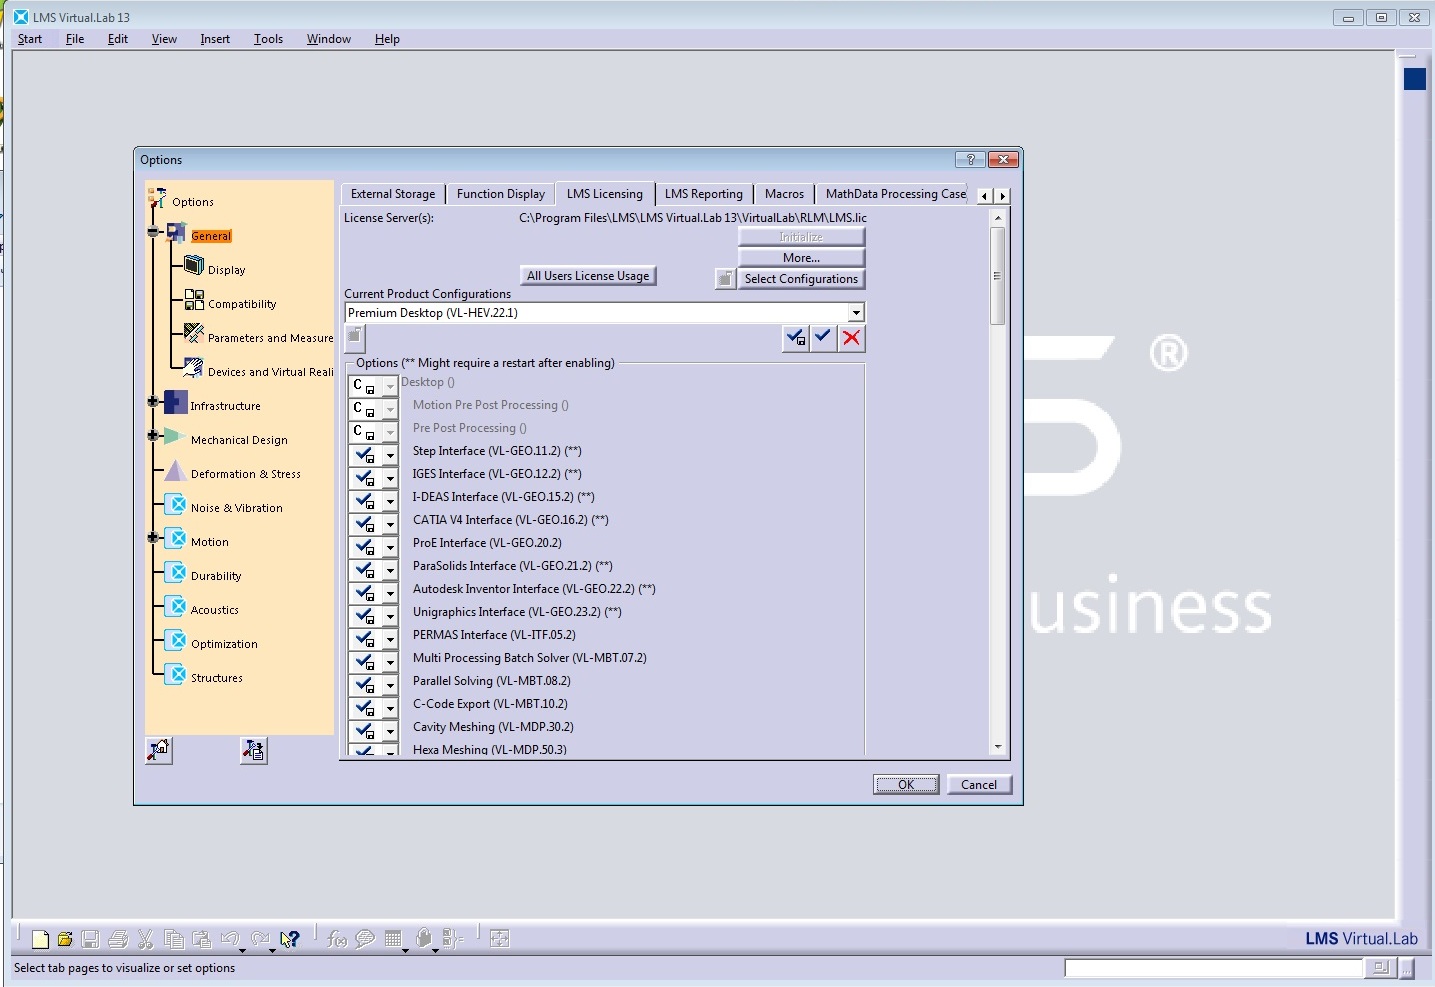Click the Print icon in bottom toolbar
This screenshot has height=987, width=1435.
[118, 939]
